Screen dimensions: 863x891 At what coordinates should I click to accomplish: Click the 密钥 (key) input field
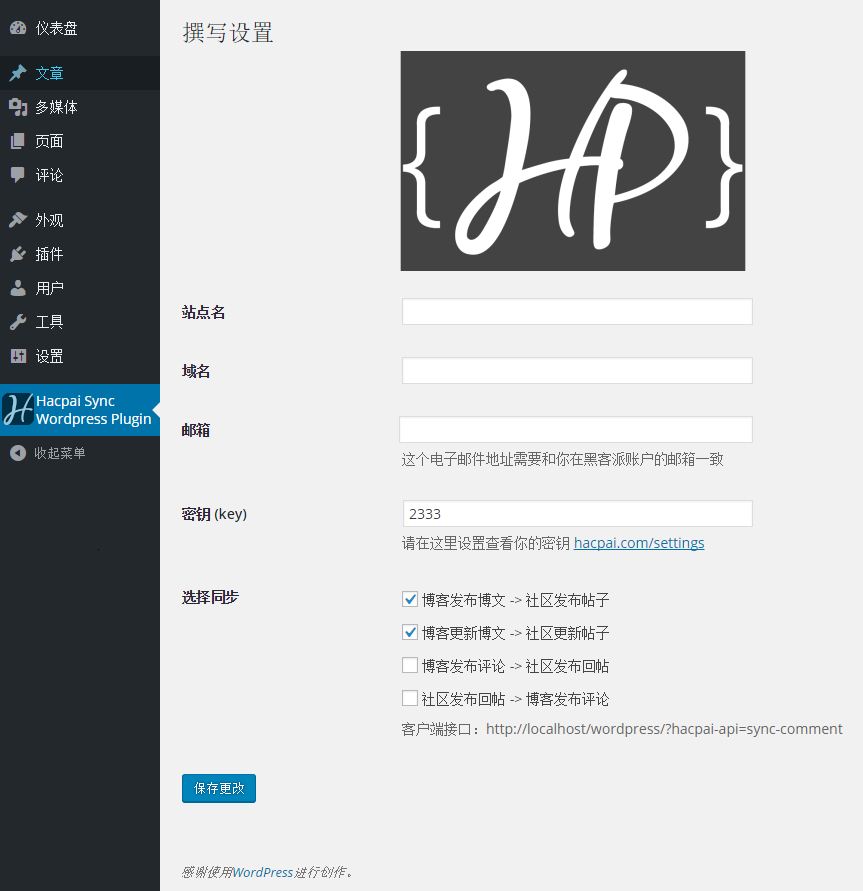click(x=577, y=514)
